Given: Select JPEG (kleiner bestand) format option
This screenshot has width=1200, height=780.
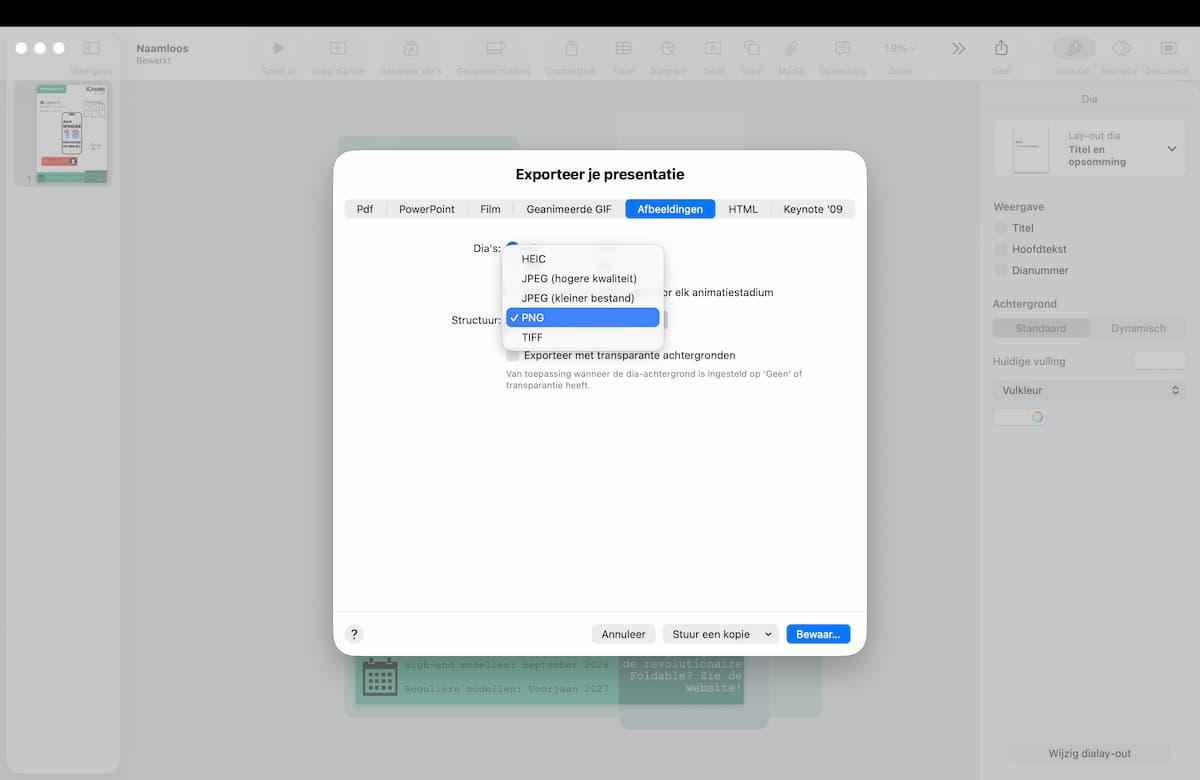Looking at the screenshot, I should (582, 298).
